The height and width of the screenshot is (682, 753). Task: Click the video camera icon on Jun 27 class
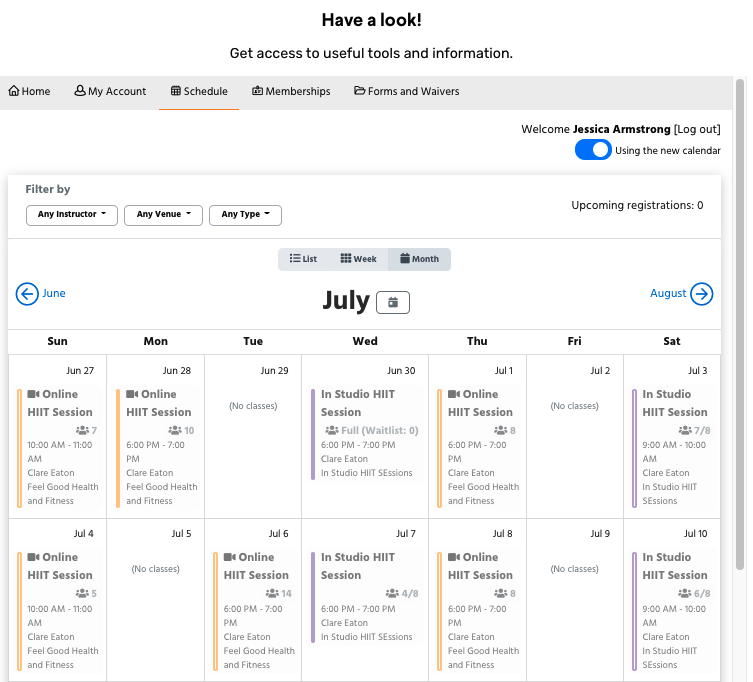point(33,394)
